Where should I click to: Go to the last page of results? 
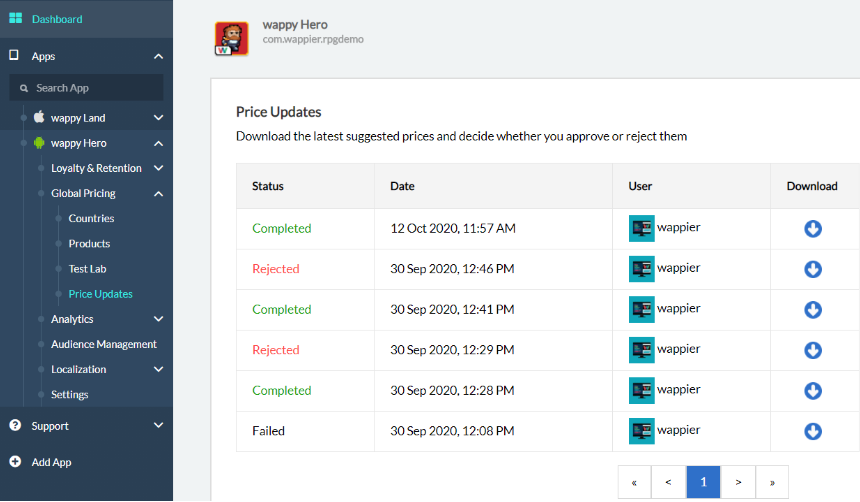pos(772,482)
